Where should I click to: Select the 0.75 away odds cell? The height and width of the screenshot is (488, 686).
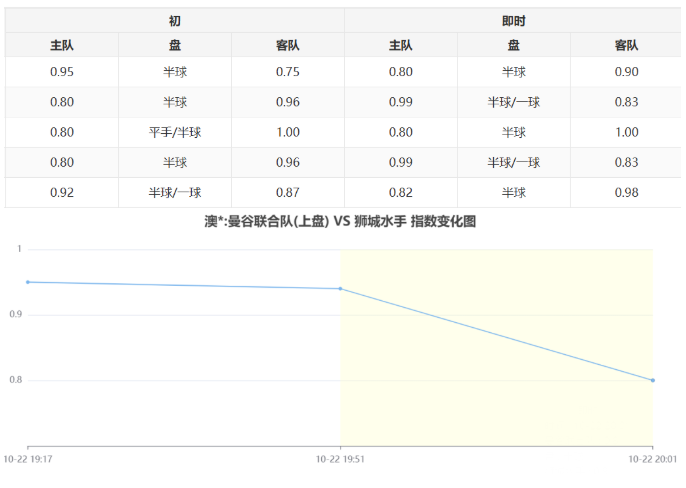tap(288, 72)
